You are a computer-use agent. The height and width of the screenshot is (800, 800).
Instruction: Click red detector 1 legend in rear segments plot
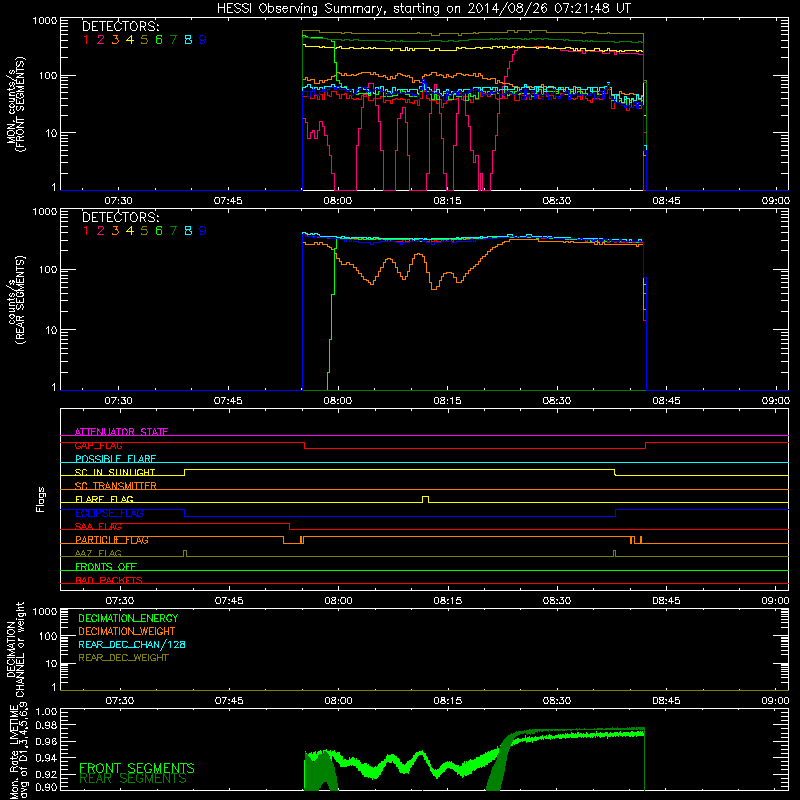tap(86, 231)
